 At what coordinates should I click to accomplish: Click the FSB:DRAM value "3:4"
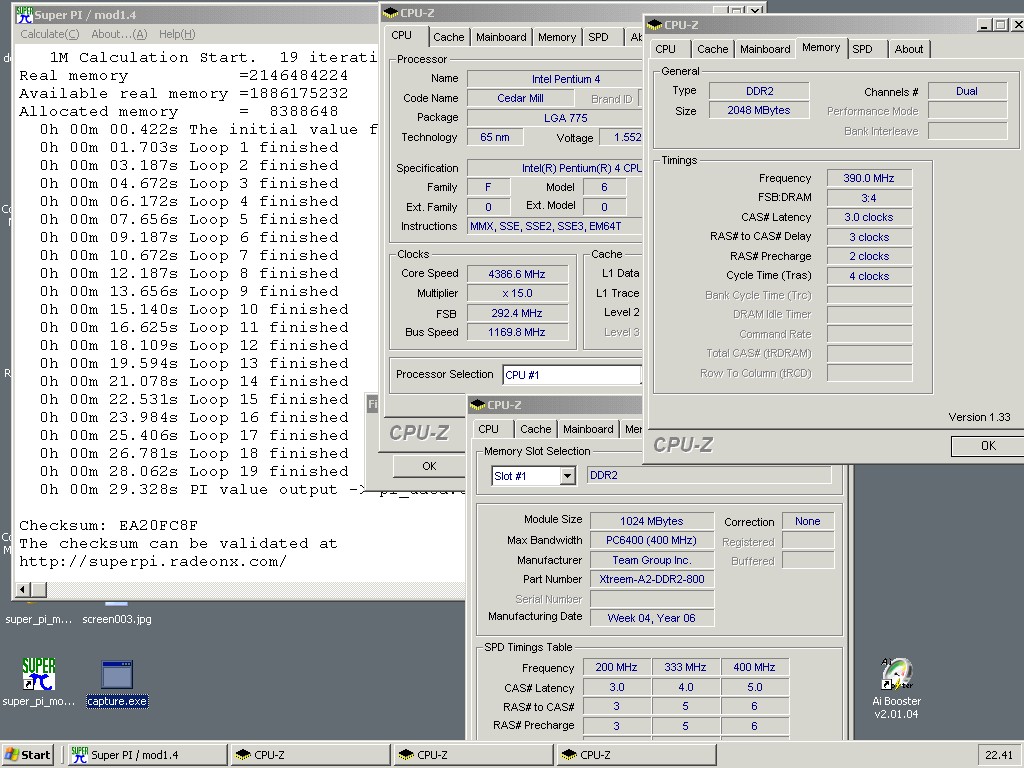(869, 198)
